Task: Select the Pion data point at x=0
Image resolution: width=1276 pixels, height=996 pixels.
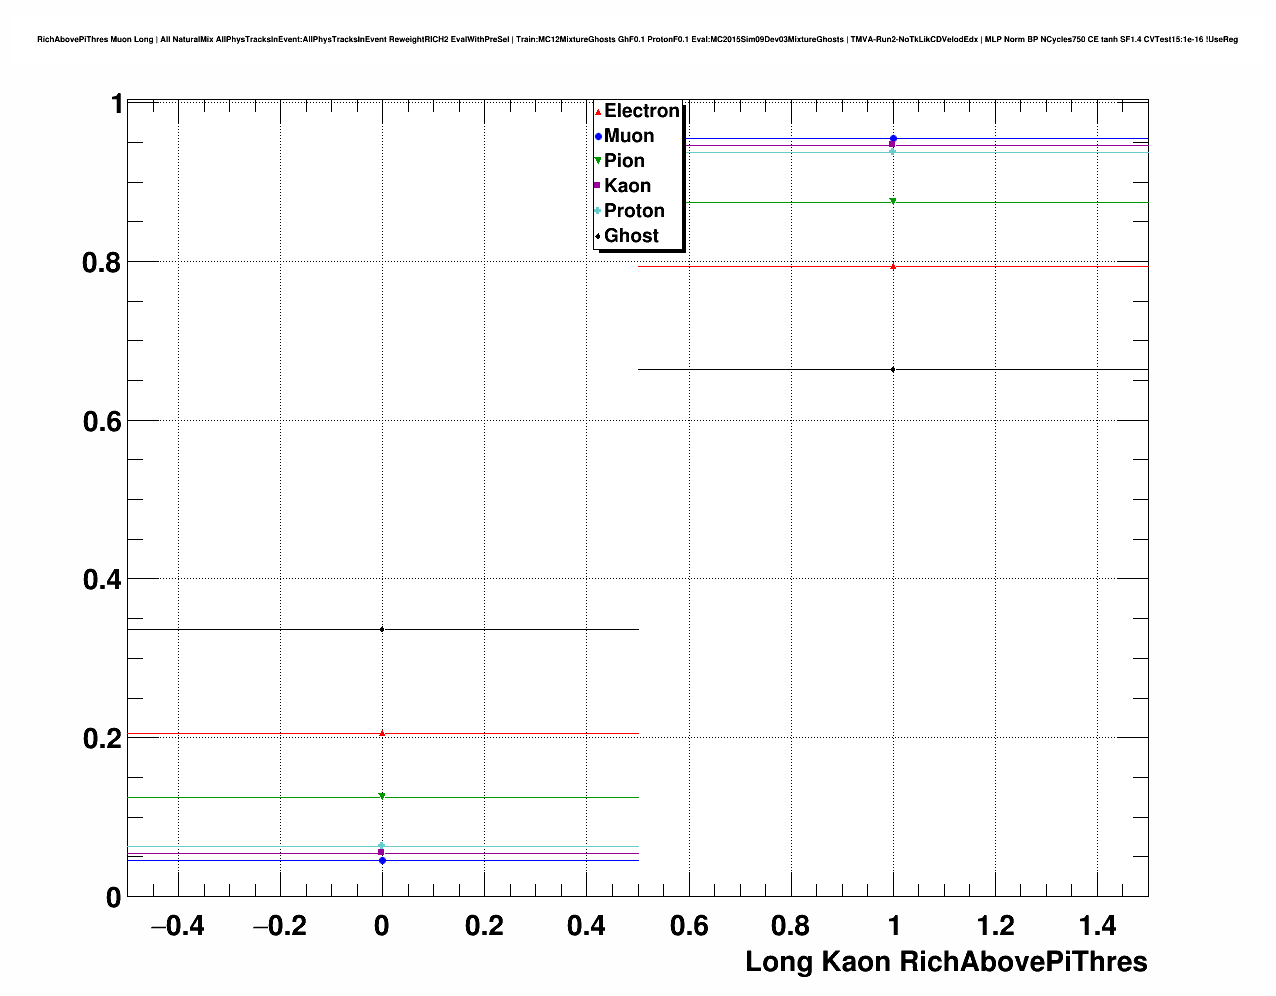Action: (x=382, y=796)
